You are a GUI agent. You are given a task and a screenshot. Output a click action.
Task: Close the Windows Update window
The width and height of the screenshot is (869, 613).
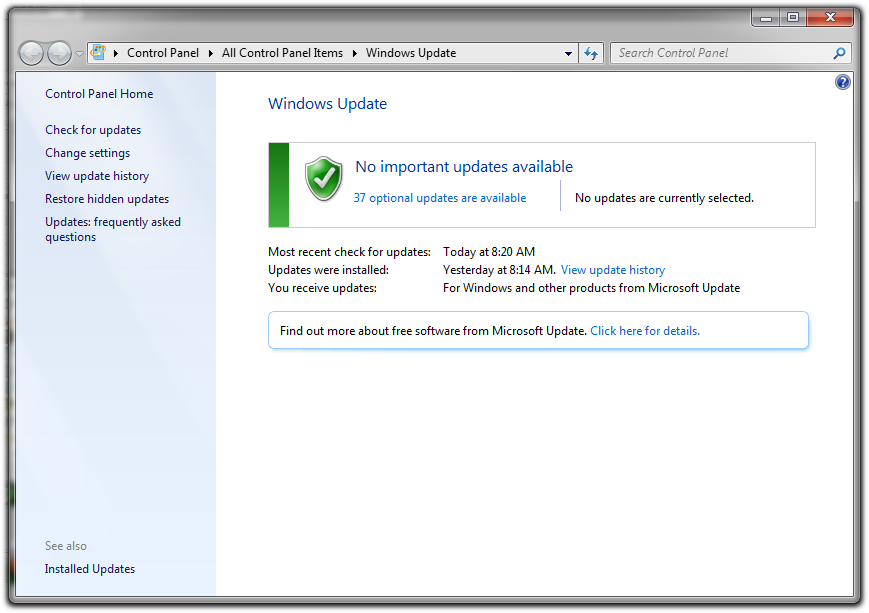(x=830, y=18)
